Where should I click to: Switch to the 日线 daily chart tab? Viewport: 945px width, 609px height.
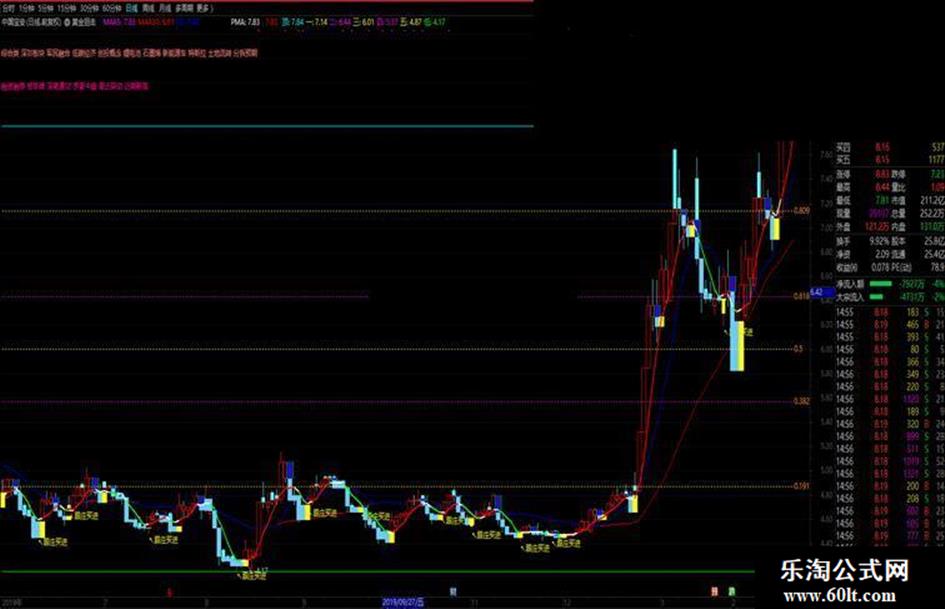131,8
